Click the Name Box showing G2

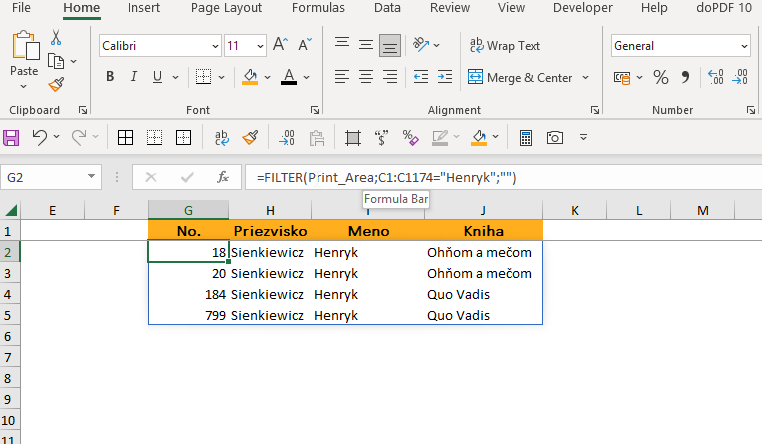click(44, 177)
